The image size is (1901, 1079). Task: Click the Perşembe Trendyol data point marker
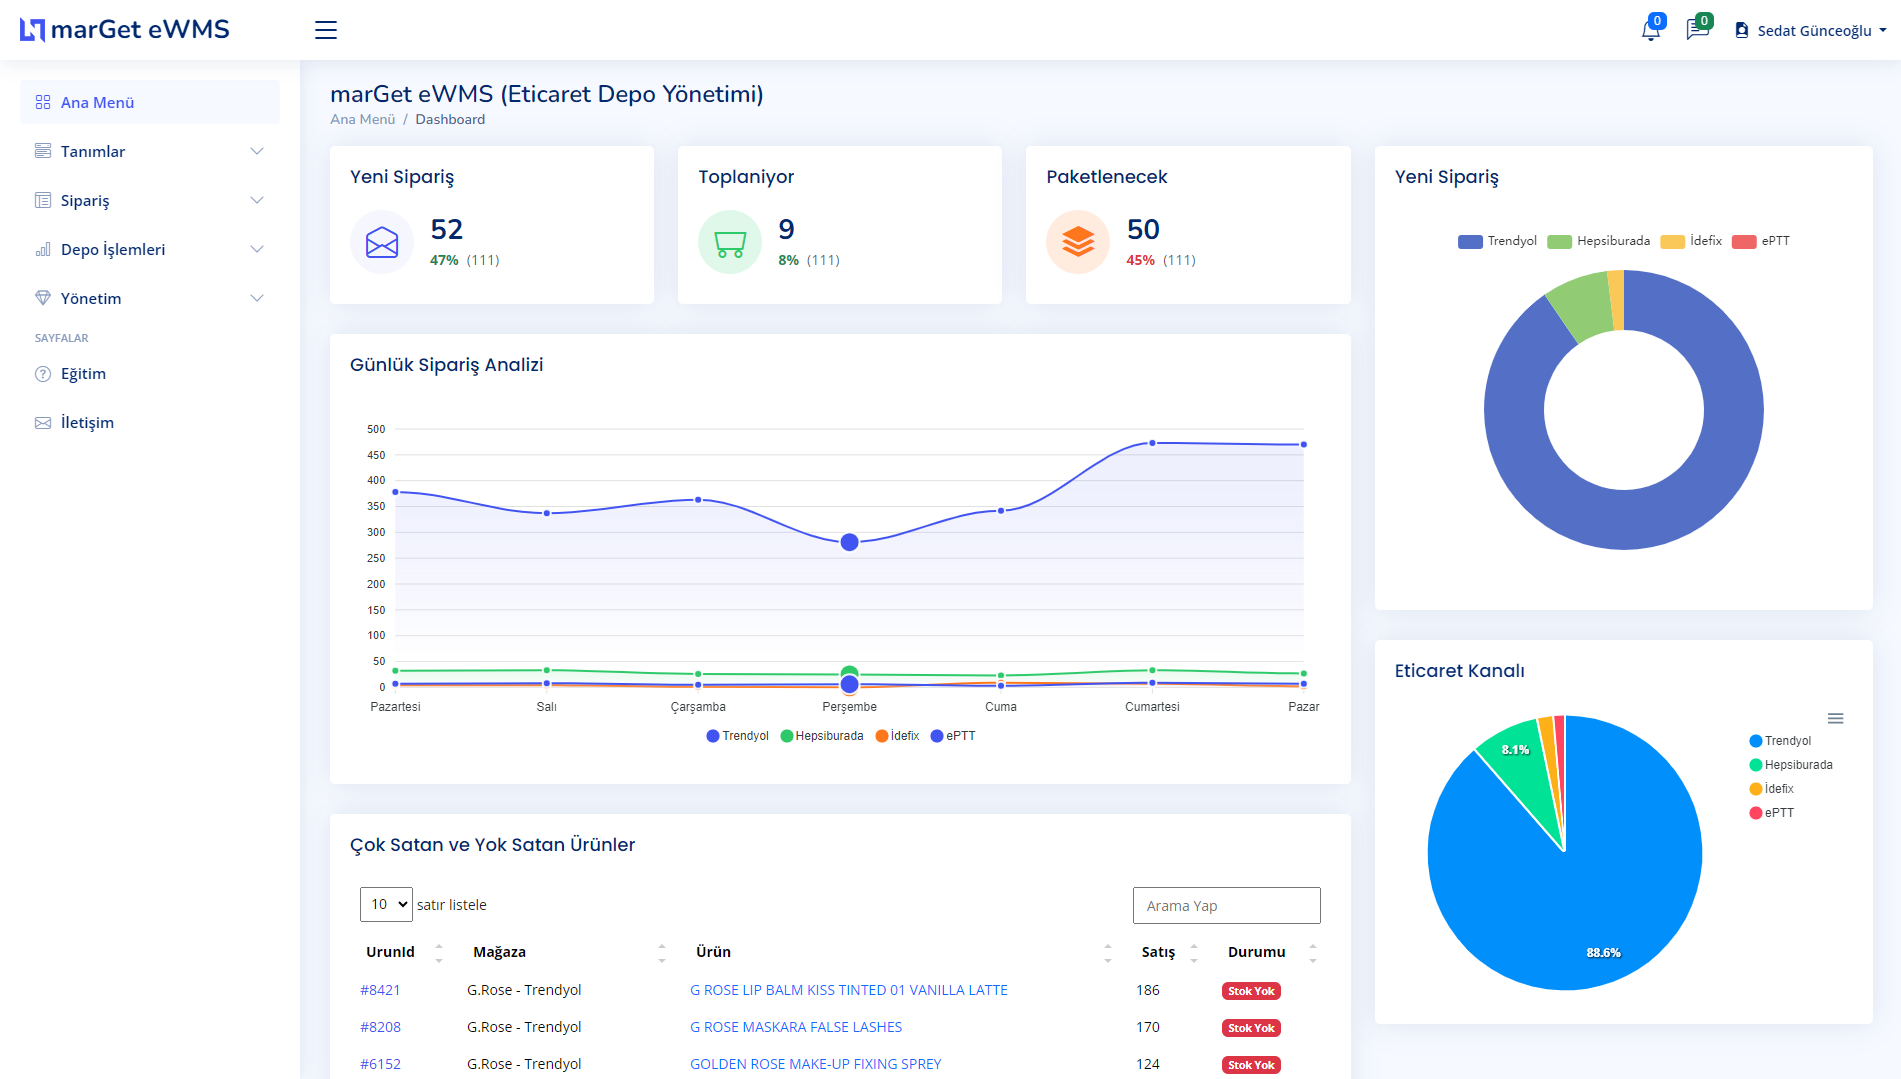[x=849, y=542]
